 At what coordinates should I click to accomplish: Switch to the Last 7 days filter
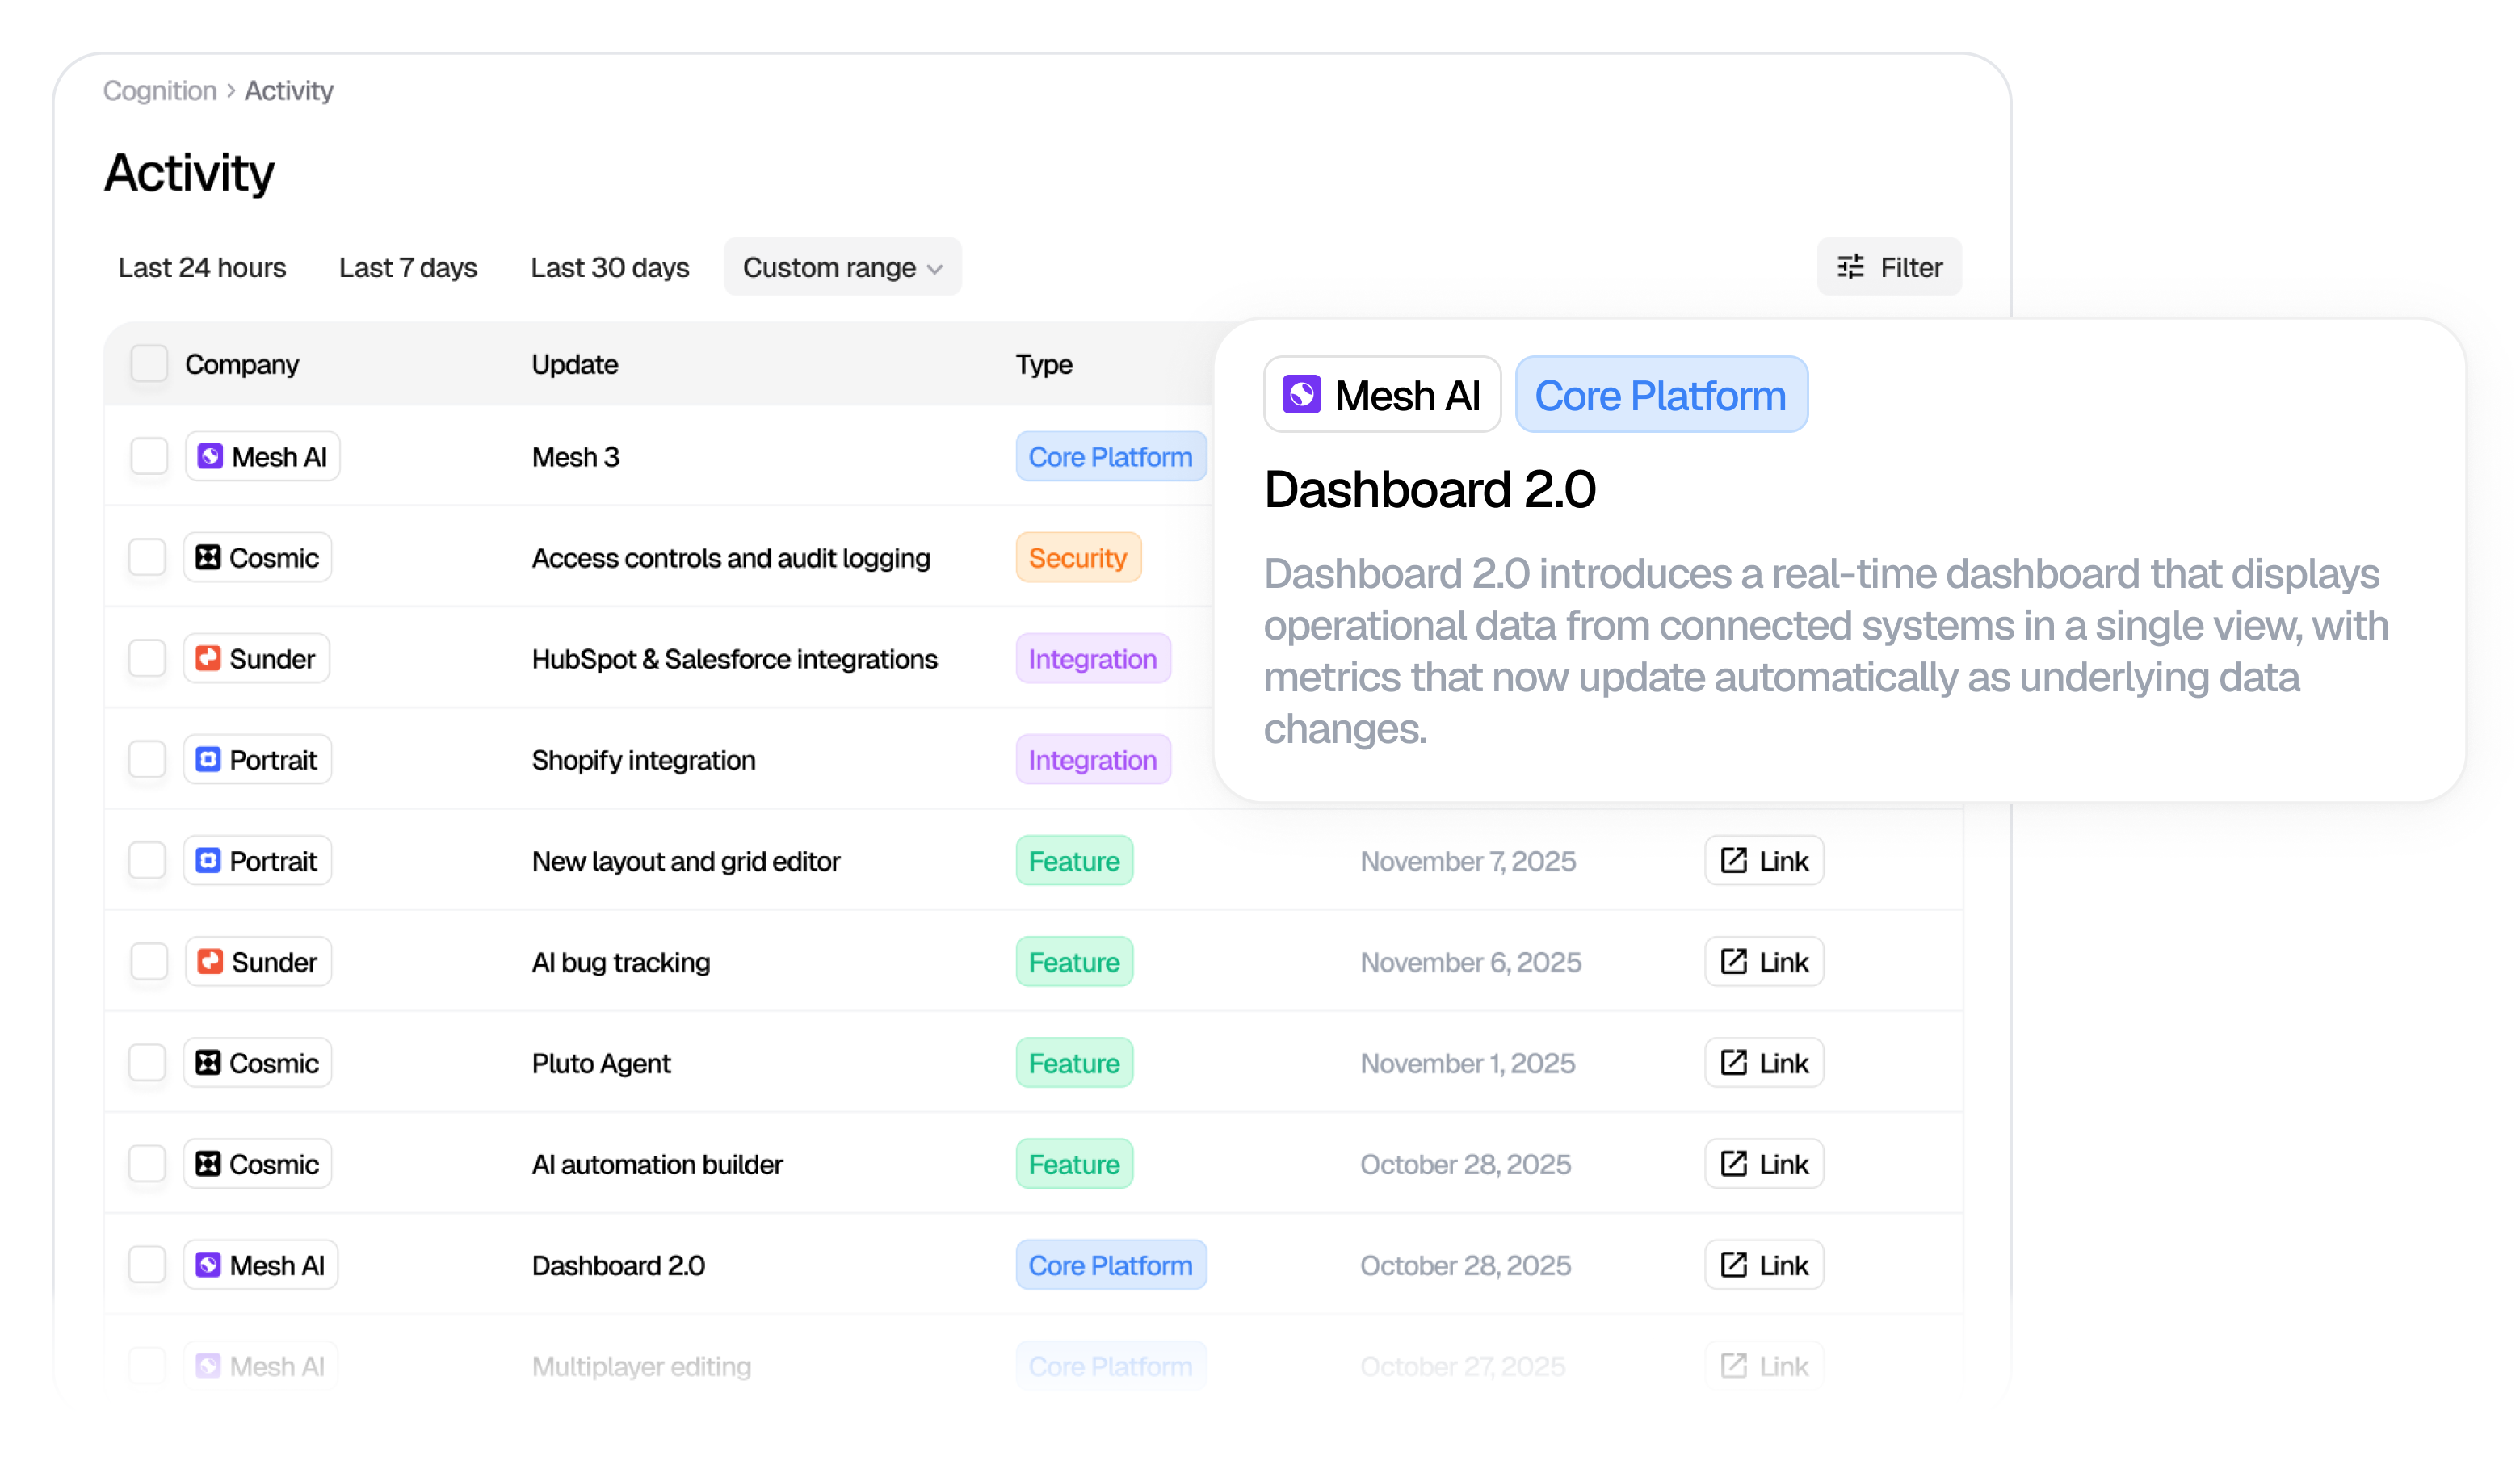point(407,266)
